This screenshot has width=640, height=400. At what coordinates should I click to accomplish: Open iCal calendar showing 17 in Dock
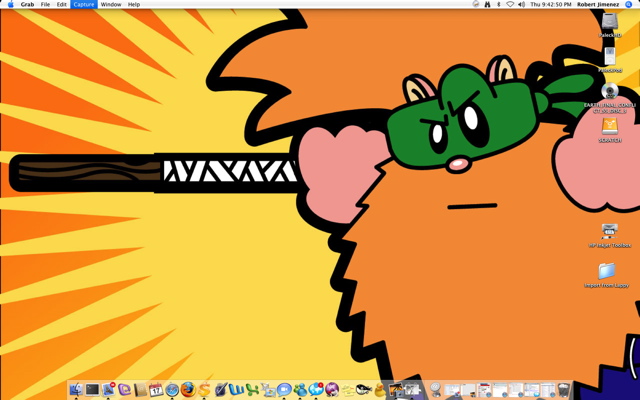point(156,390)
